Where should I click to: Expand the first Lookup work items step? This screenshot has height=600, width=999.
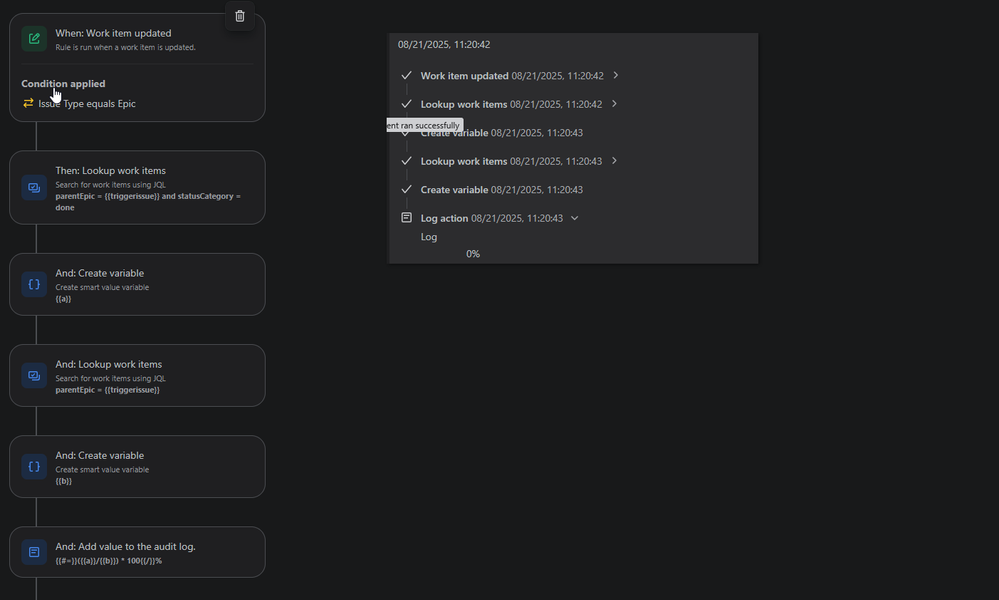pyautogui.click(x=614, y=103)
